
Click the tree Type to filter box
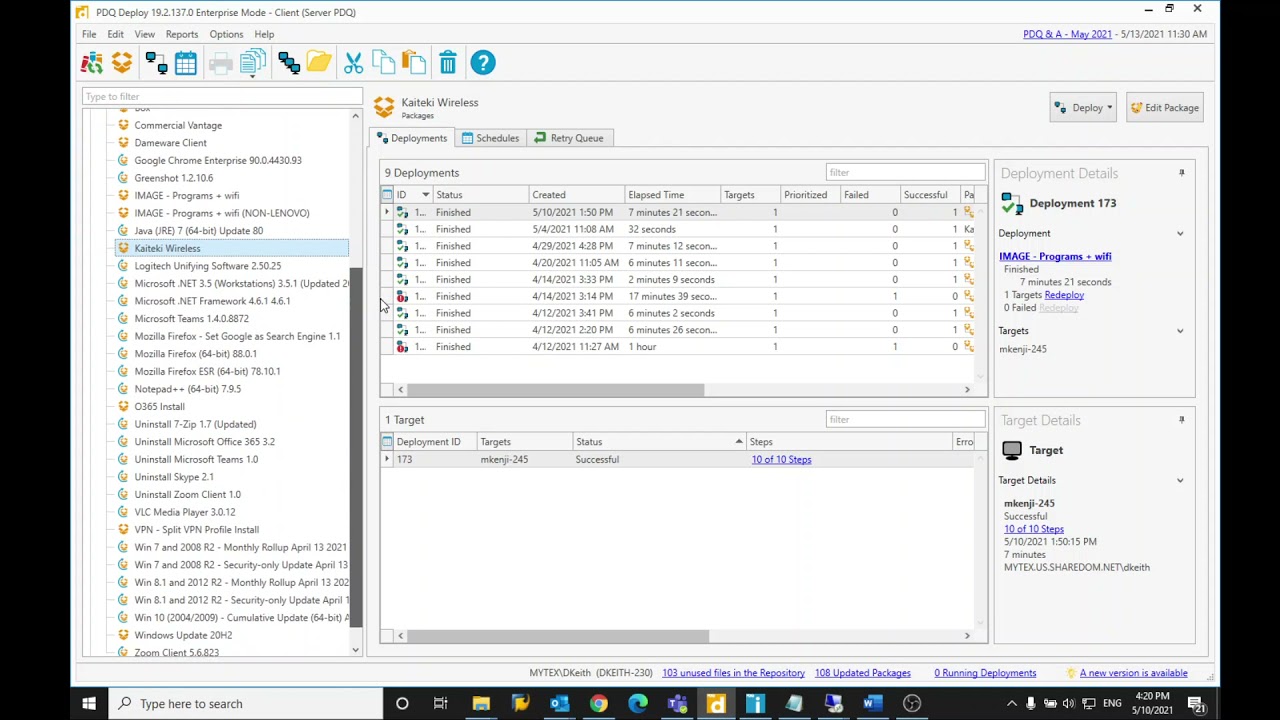pyautogui.click(x=222, y=97)
